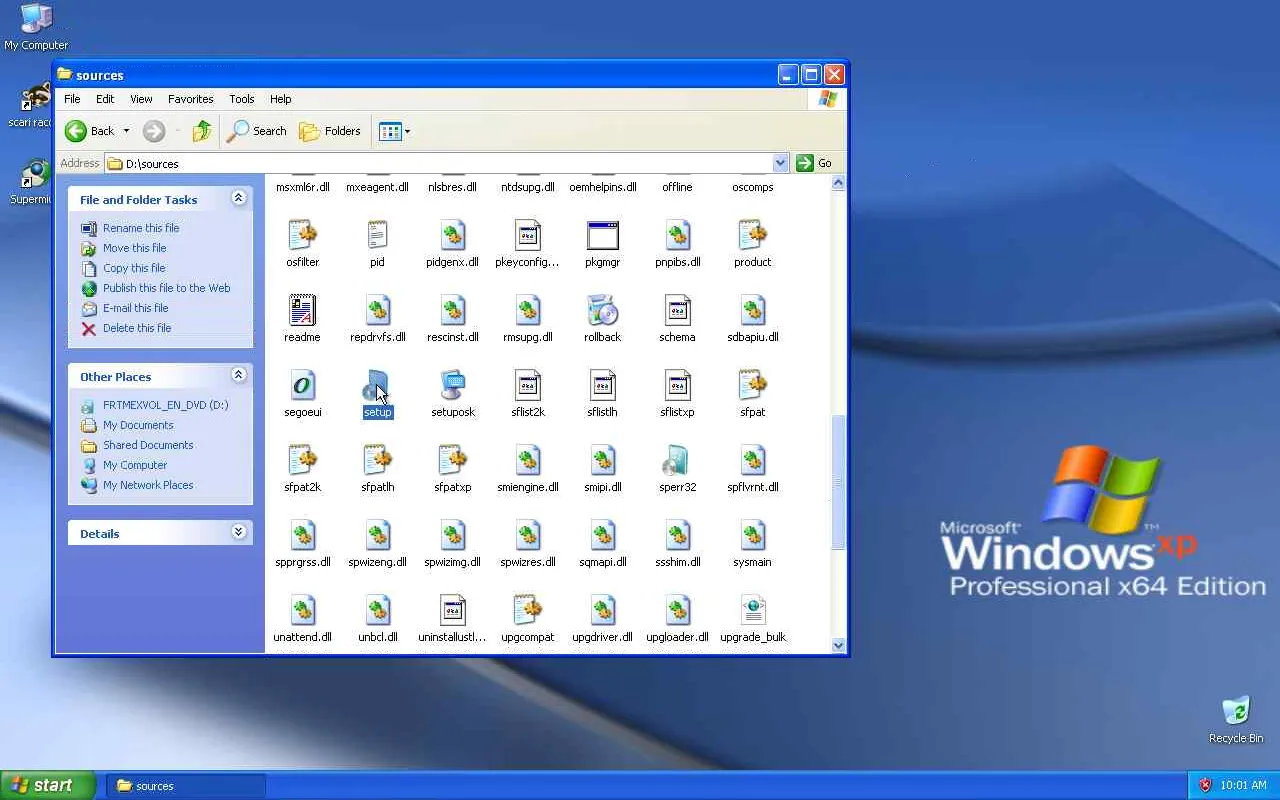
Task: Open the Favorites menu
Action: (190, 99)
